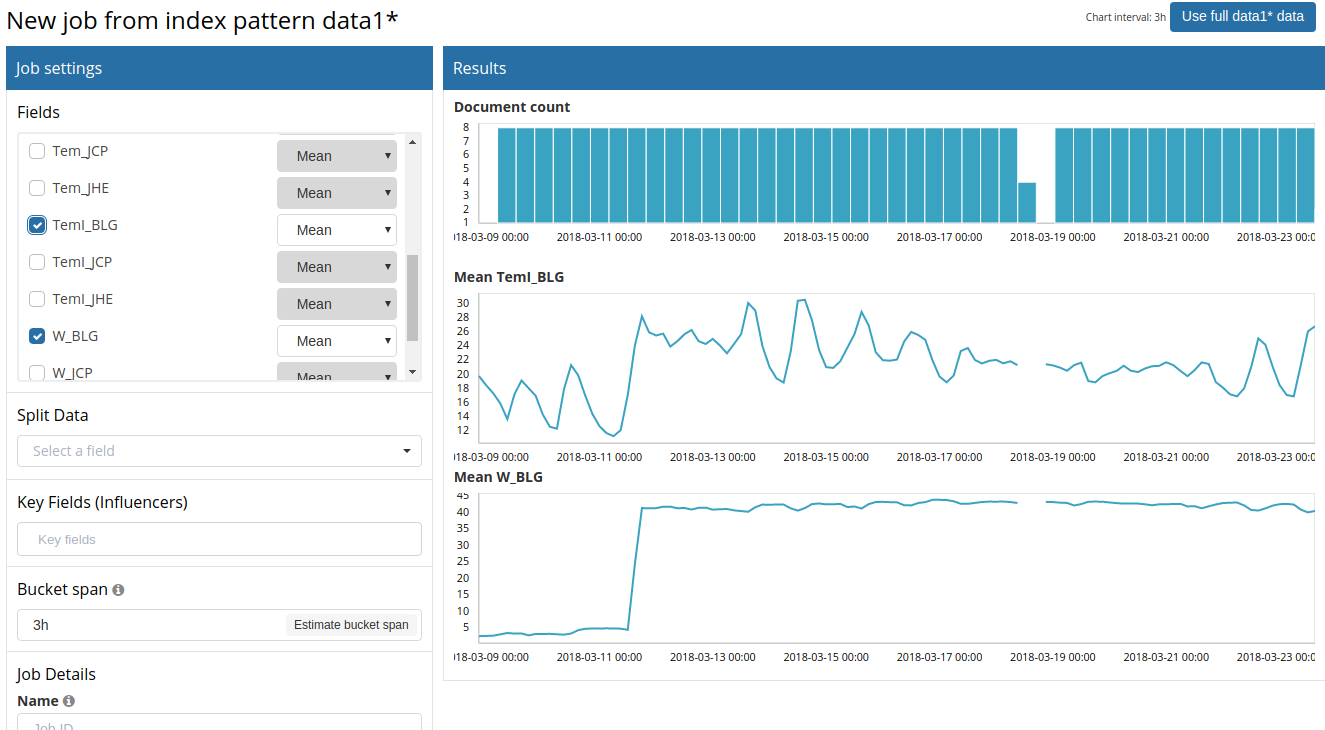
Task: Uncheck the W_BLG field checkbox
Action: click(37, 336)
